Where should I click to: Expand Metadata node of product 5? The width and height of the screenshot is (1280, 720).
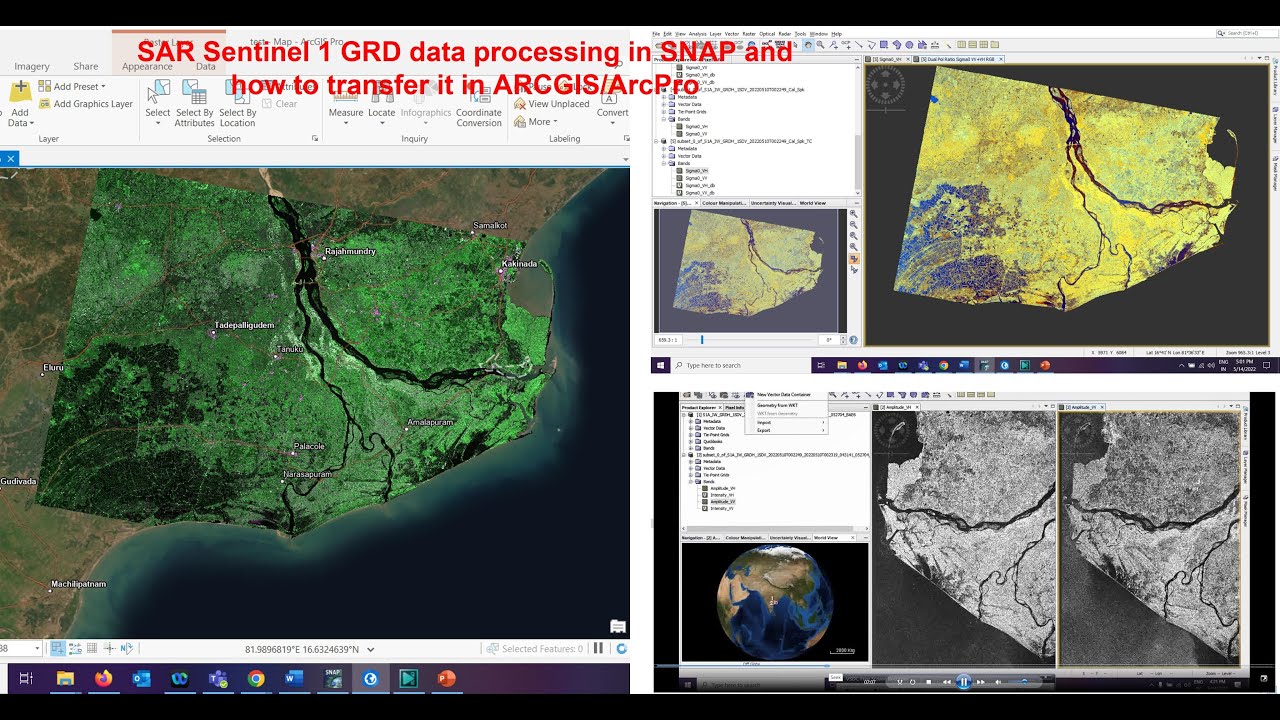pyautogui.click(x=664, y=148)
